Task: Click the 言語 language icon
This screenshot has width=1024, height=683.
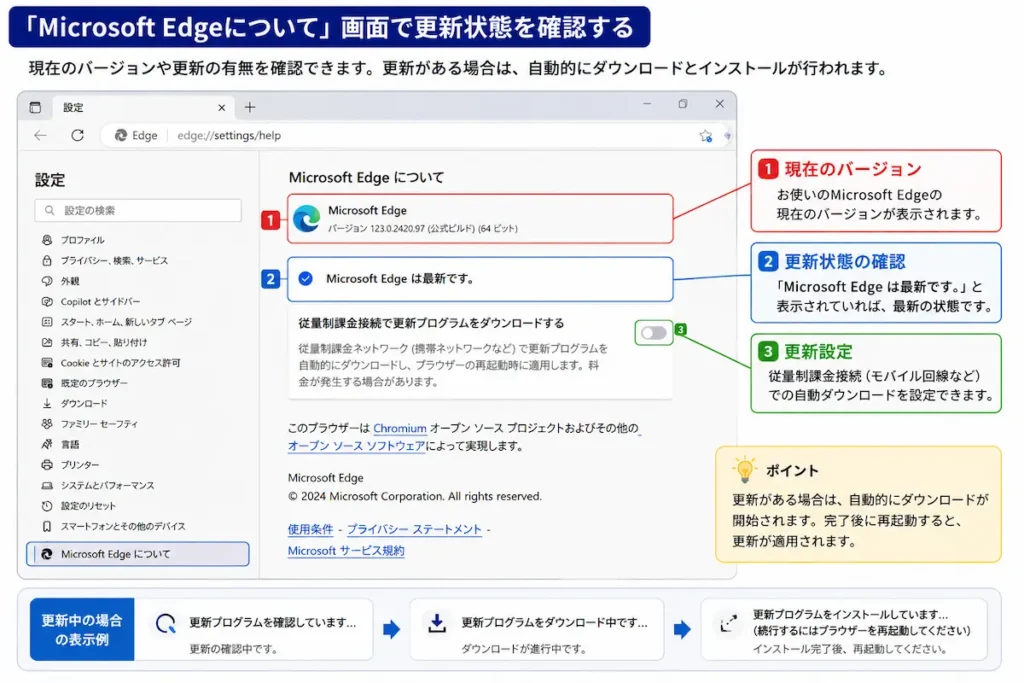Action: pyautogui.click(x=47, y=444)
